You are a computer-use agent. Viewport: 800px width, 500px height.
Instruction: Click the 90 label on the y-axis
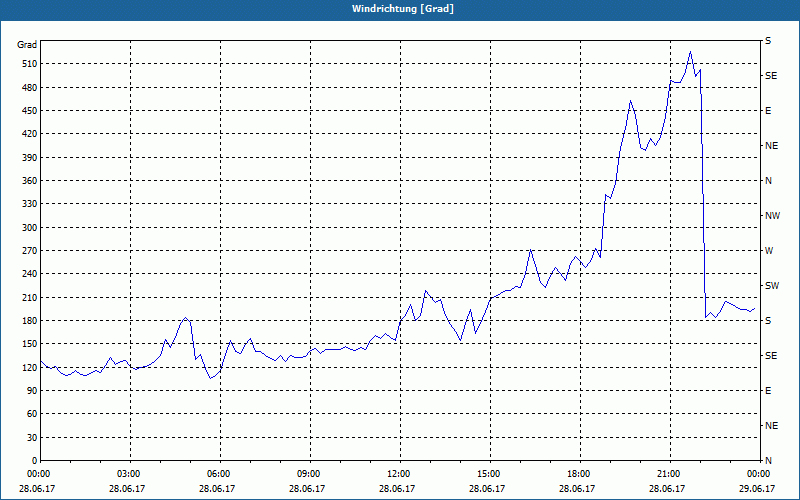(30, 391)
